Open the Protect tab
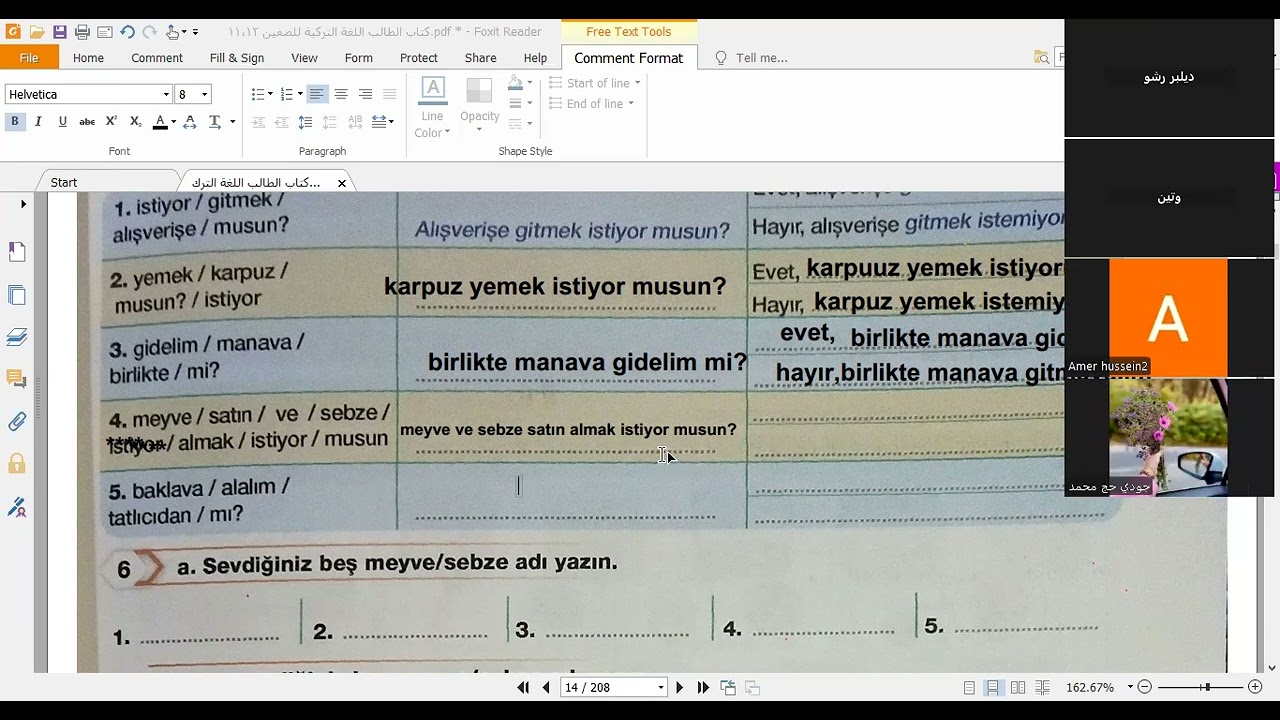1280x720 pixels. (419, 58)
